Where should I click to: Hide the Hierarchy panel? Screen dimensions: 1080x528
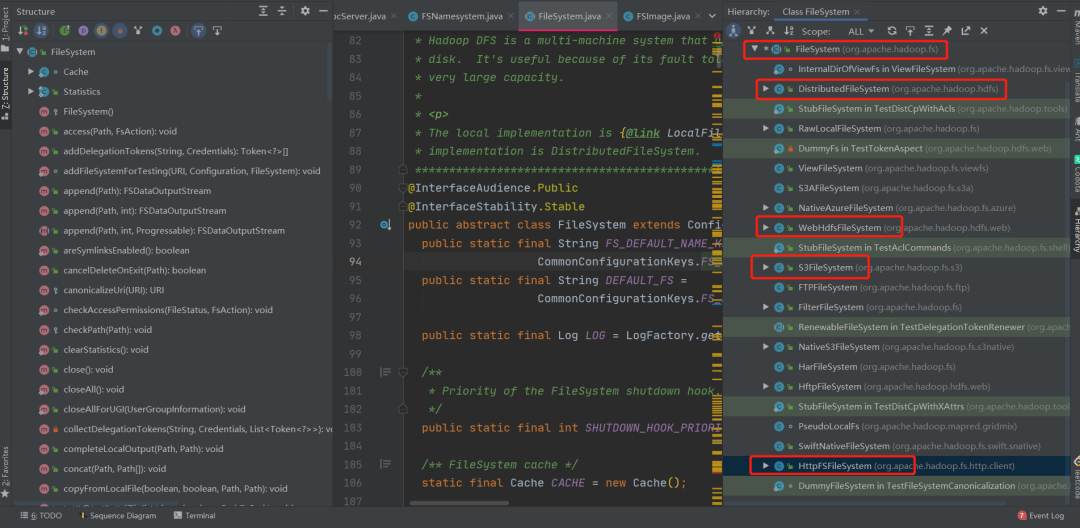point(1060,11)
